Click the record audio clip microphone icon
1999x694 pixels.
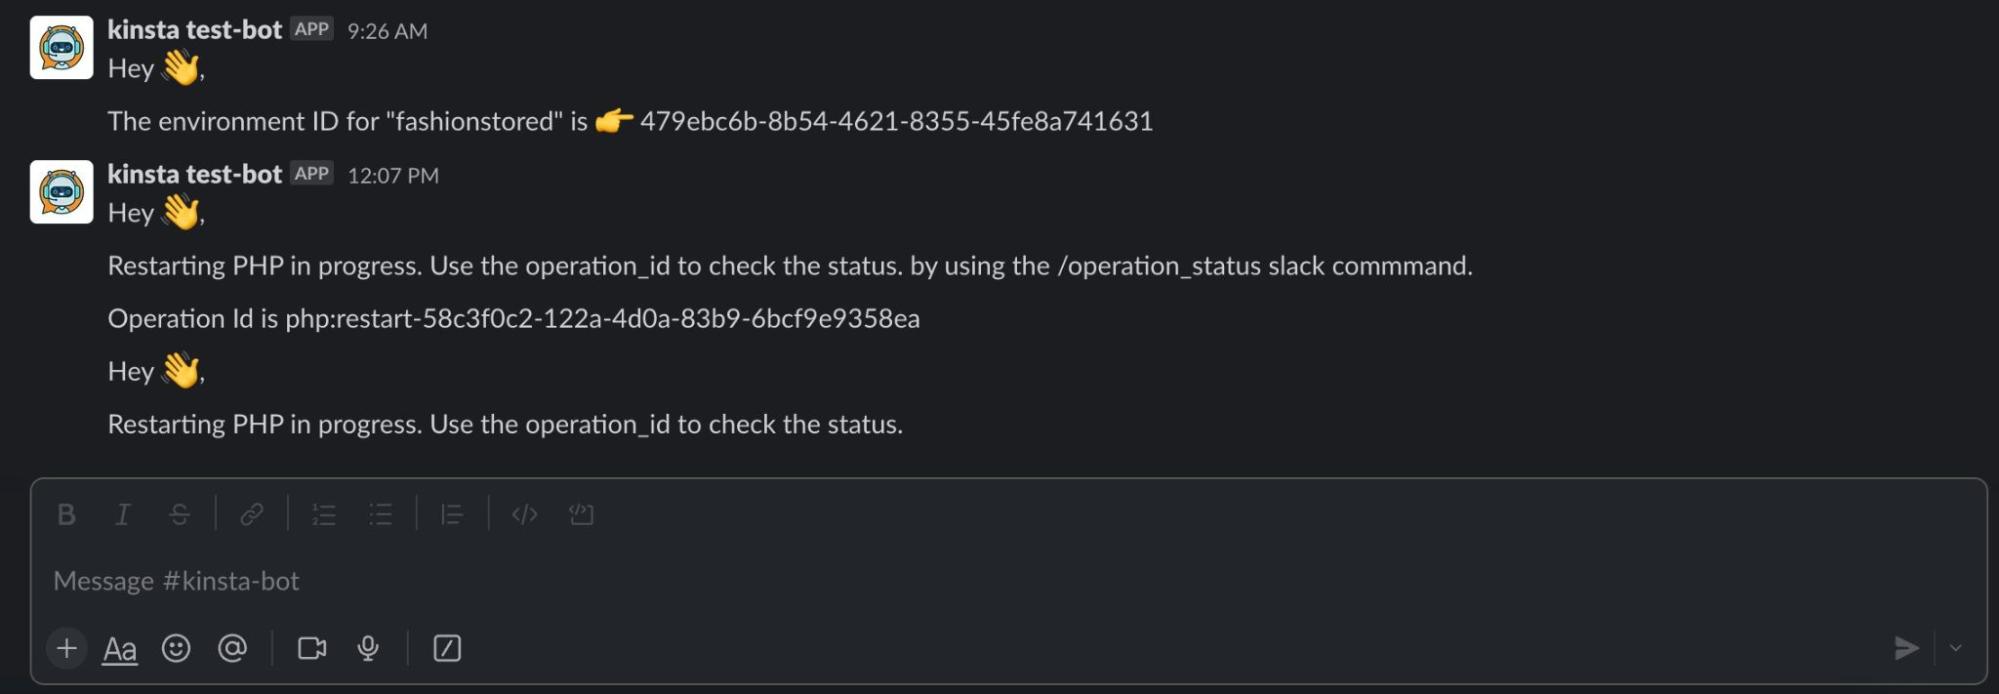tap(367, 648)
